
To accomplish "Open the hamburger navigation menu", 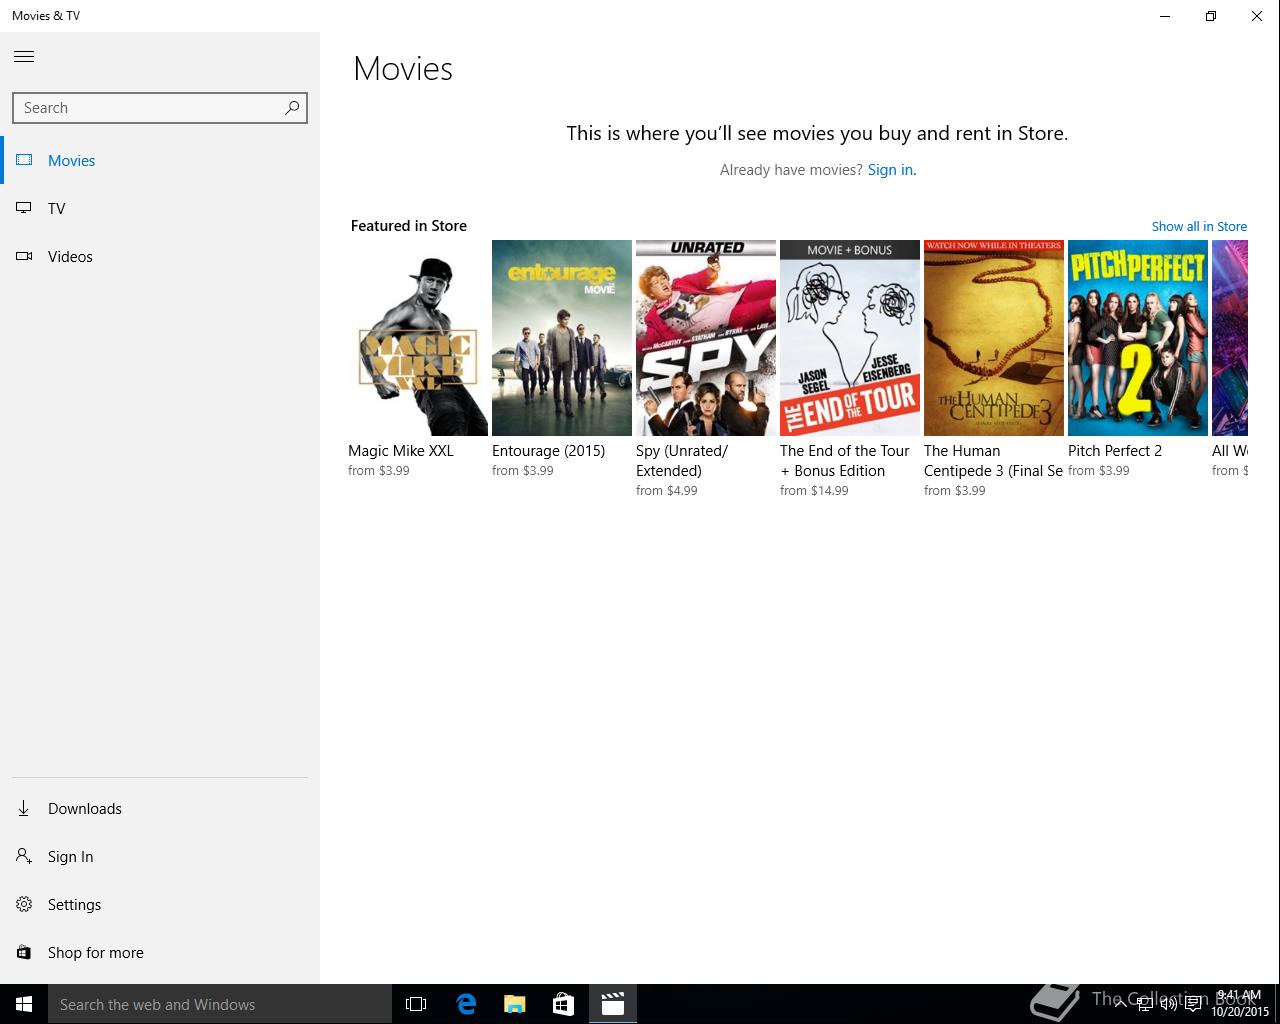I will click(x=24, y=57).
